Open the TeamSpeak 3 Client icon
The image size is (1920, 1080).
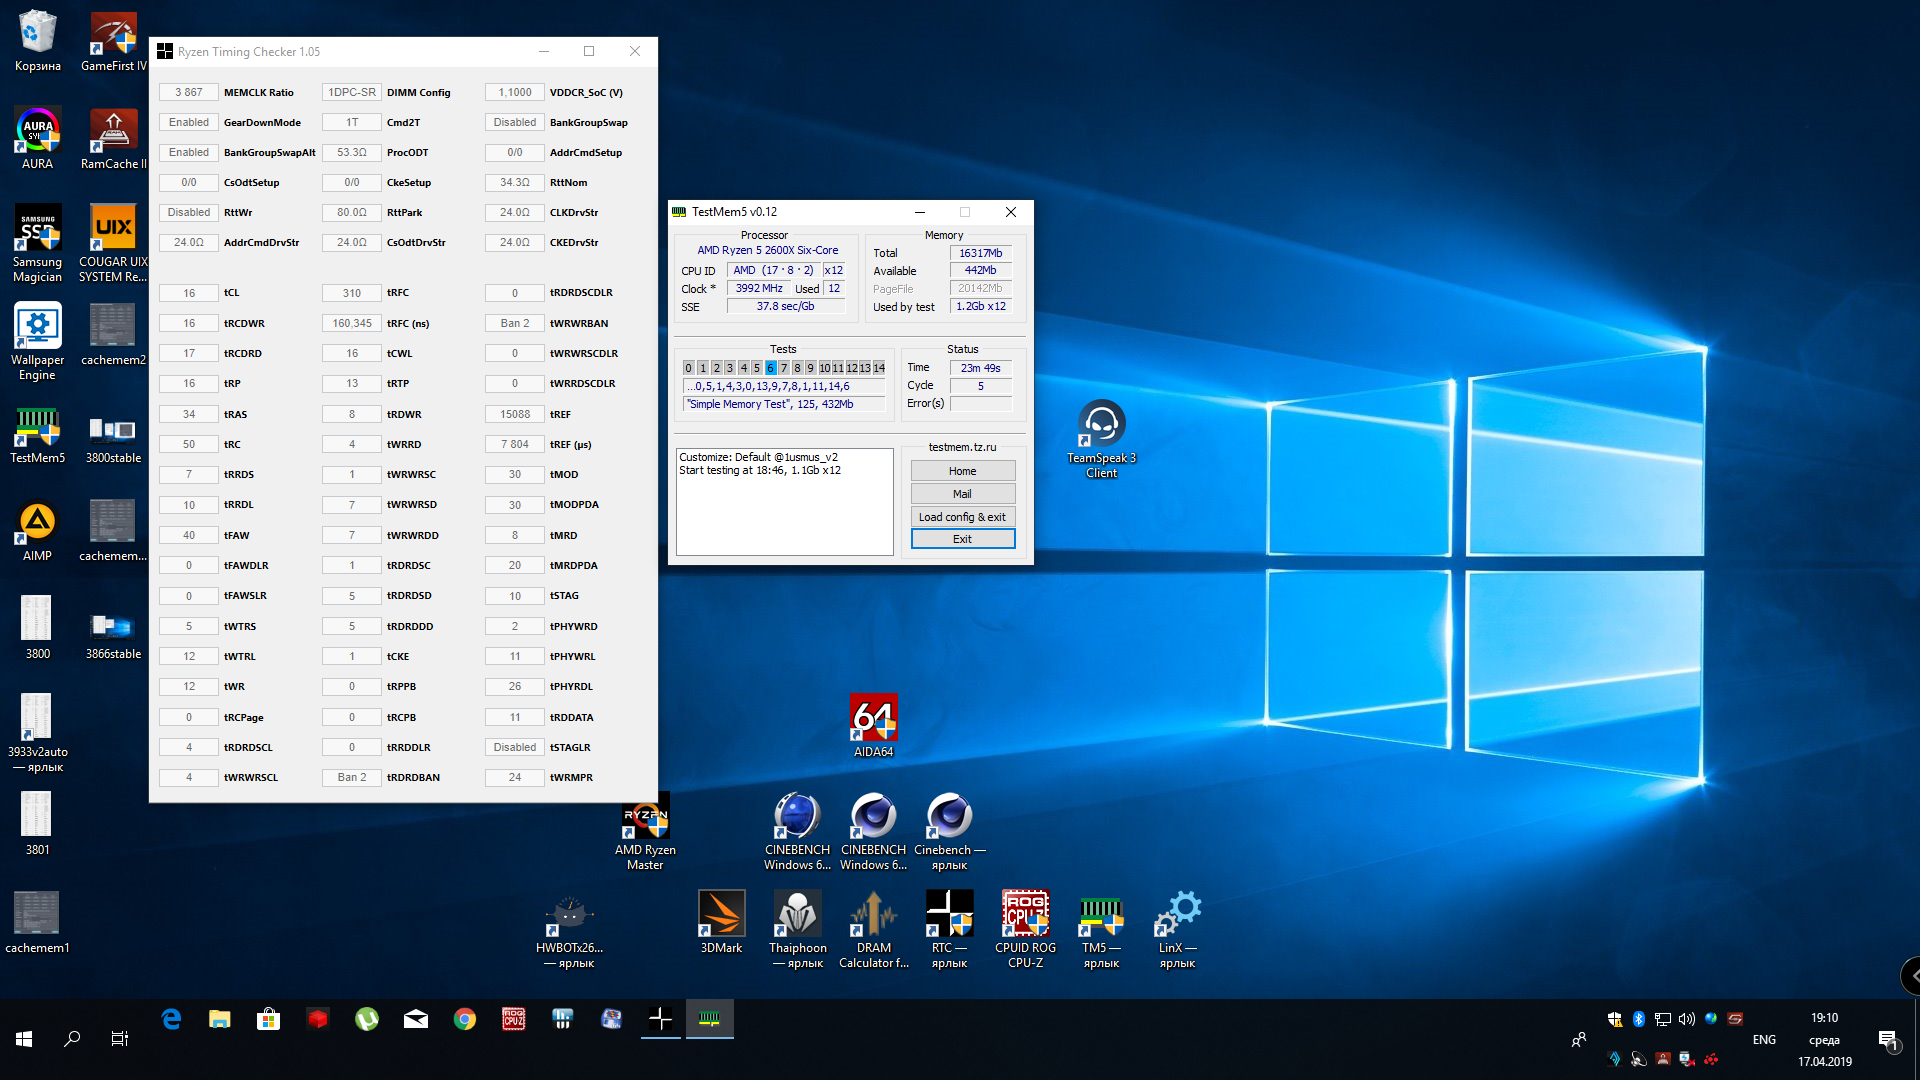(1101, 425)
